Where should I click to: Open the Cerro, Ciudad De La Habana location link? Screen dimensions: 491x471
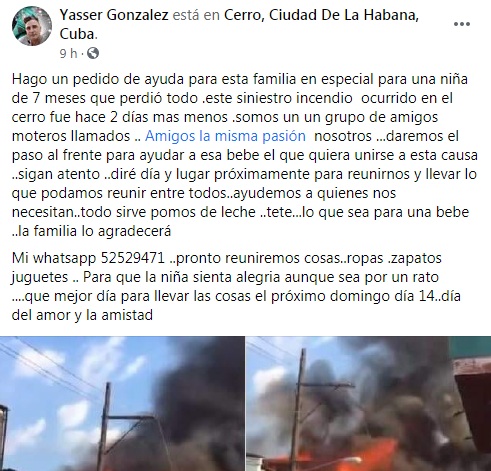[321, 15]
